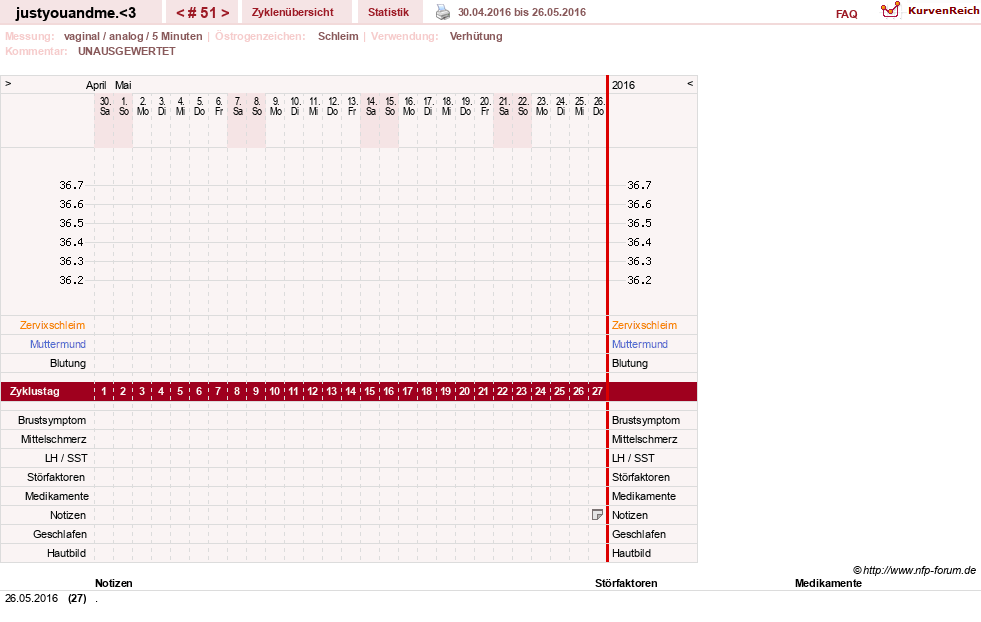Click the right 36.2 temperature label

[x=639, y=280]
